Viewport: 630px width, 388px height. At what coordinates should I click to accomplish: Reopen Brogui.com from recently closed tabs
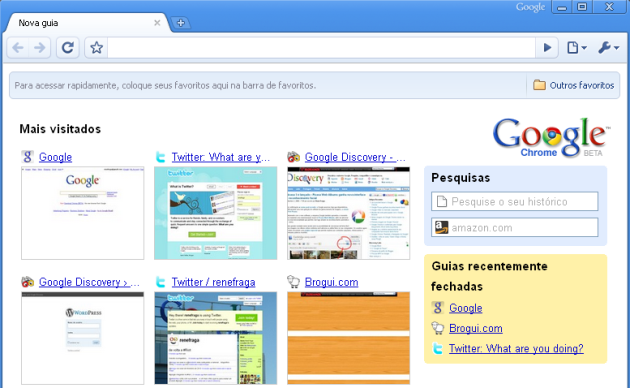click(x=476, y=329)
